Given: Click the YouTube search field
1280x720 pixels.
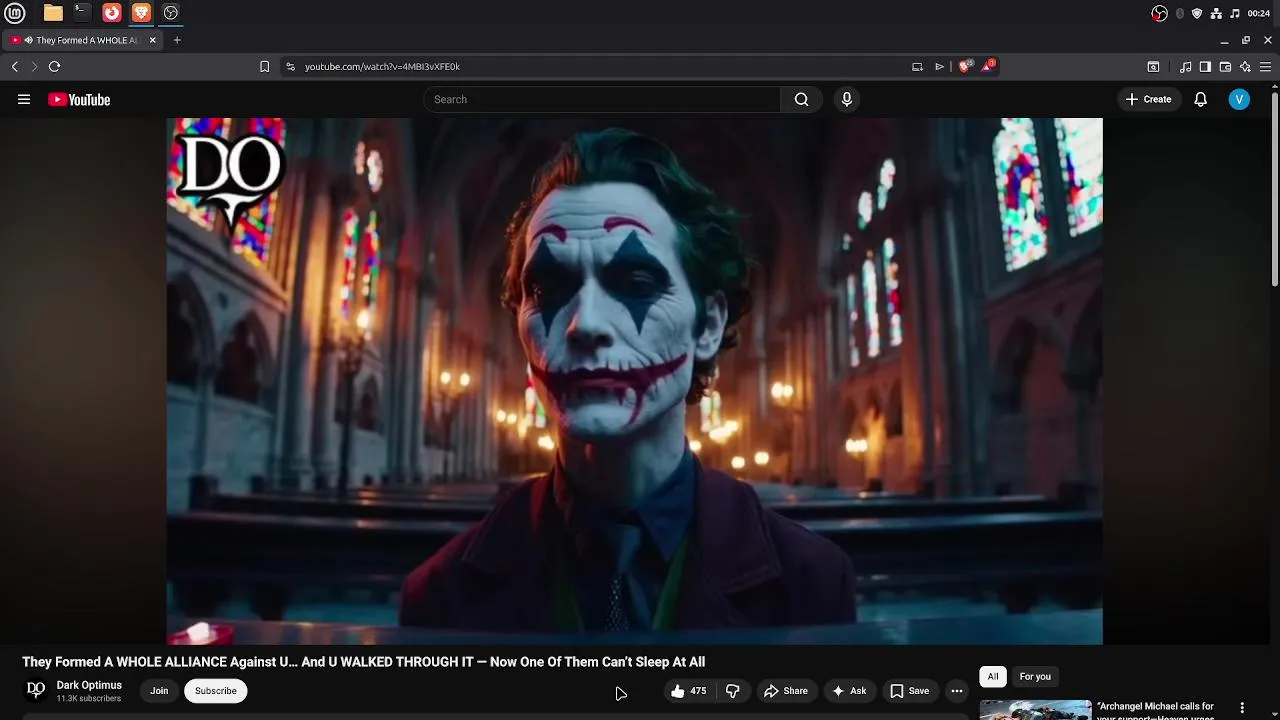Looking at the screenshot, I should coord(602,99).
